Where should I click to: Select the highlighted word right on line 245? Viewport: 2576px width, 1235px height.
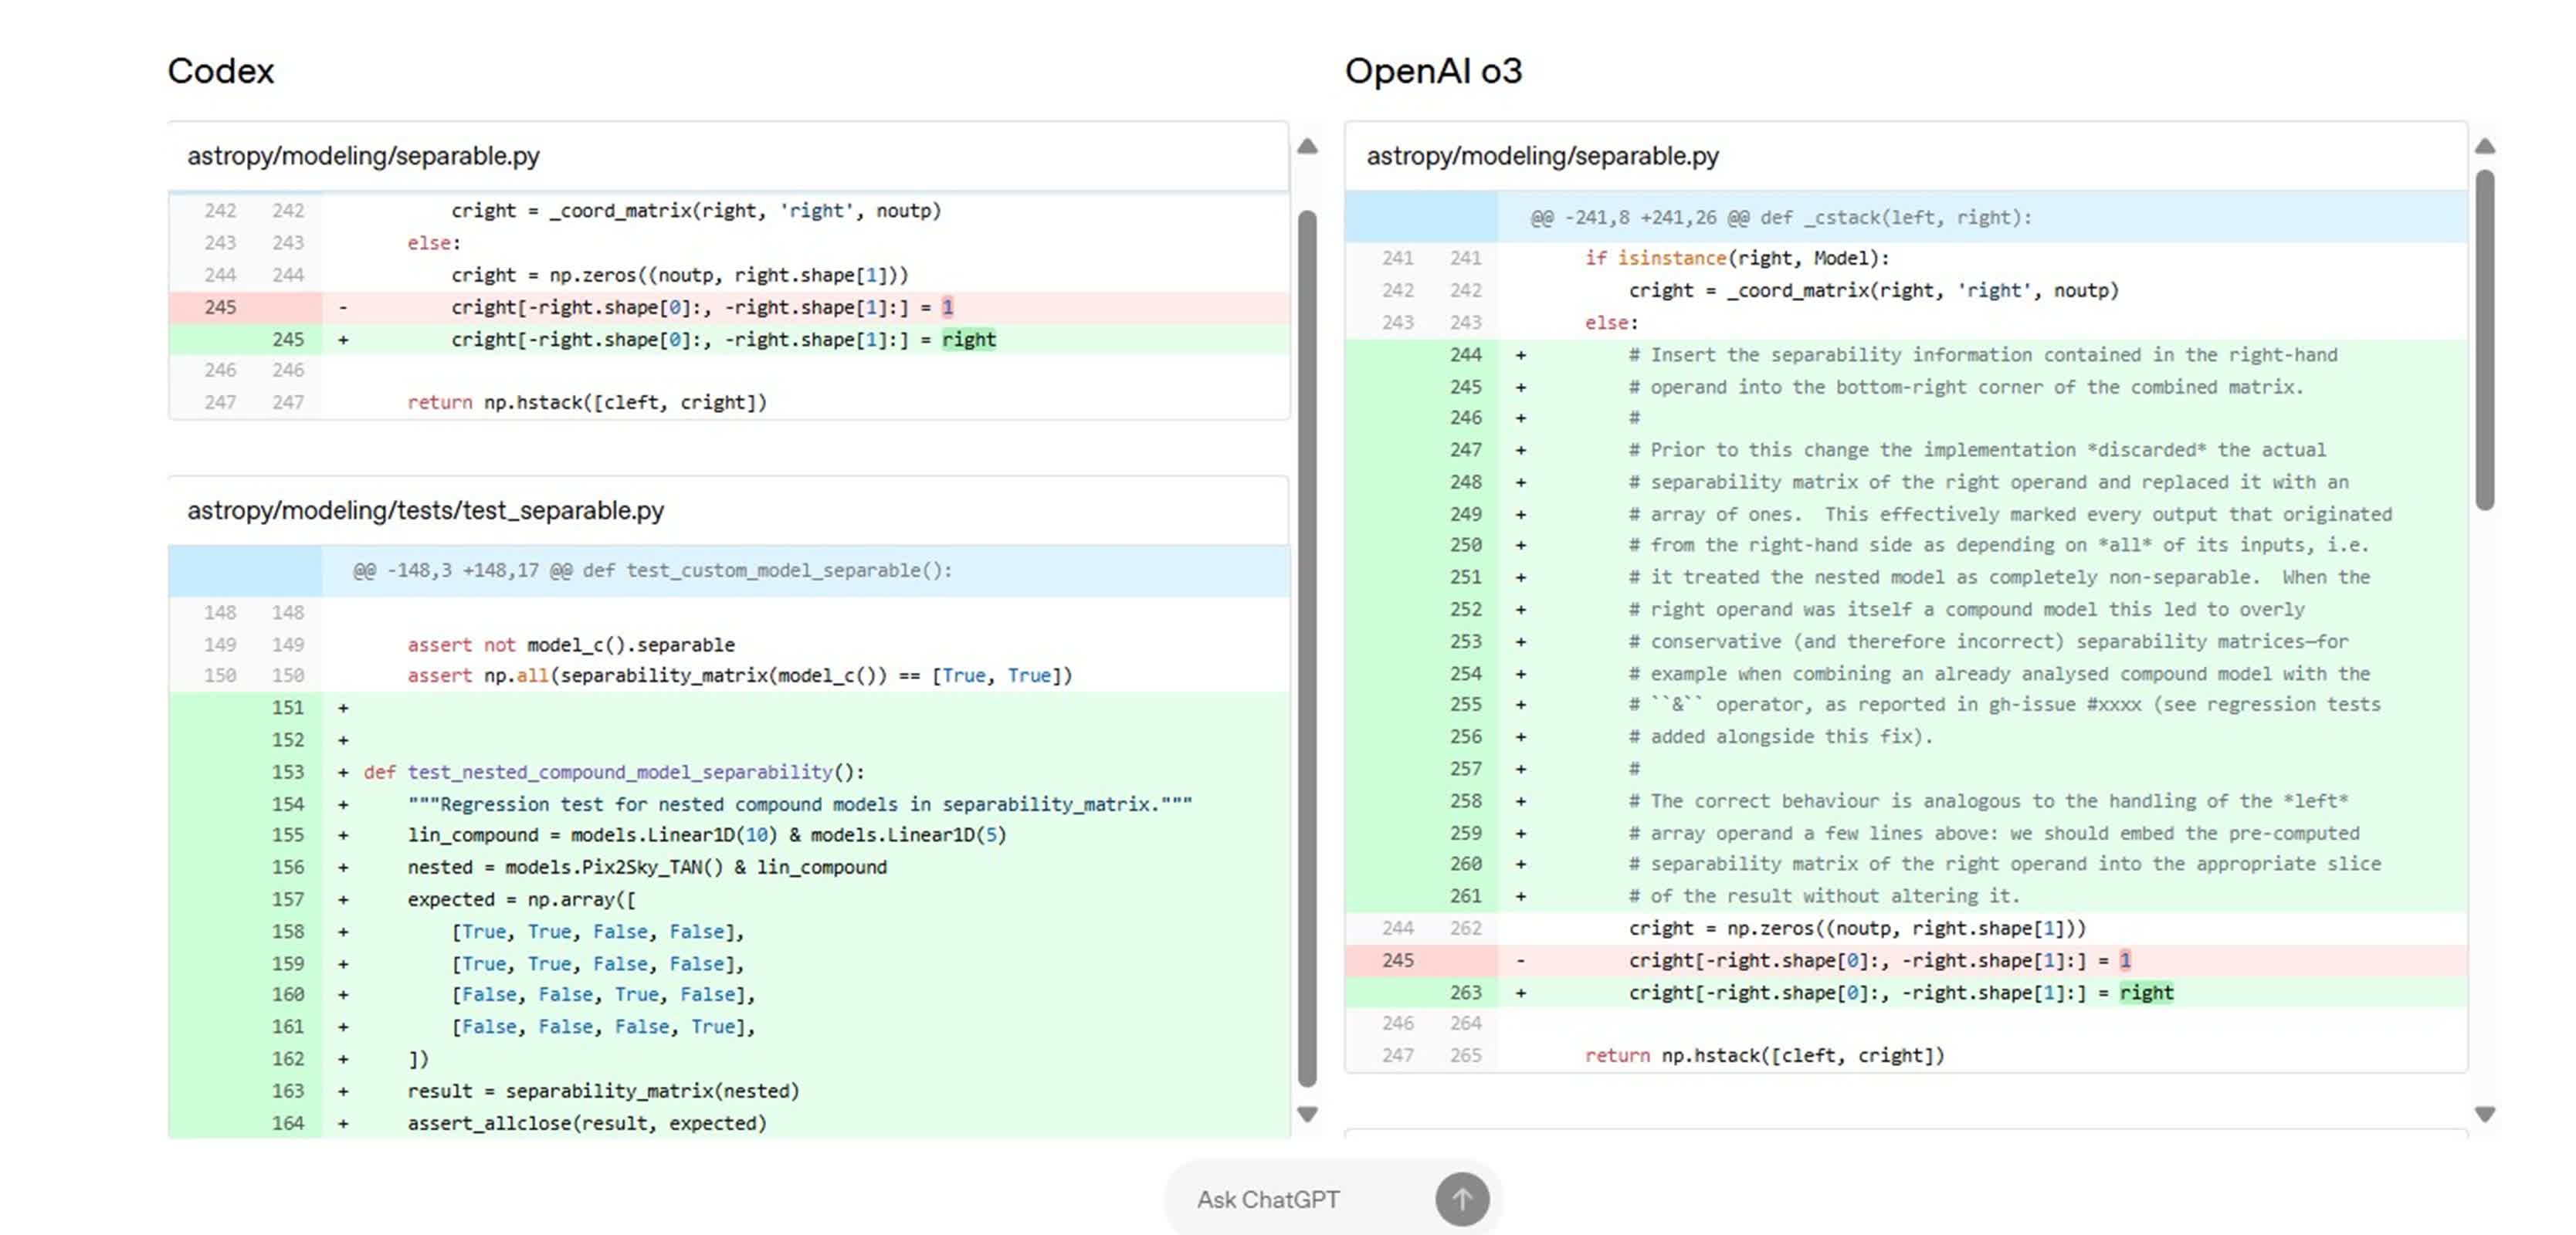968,339
